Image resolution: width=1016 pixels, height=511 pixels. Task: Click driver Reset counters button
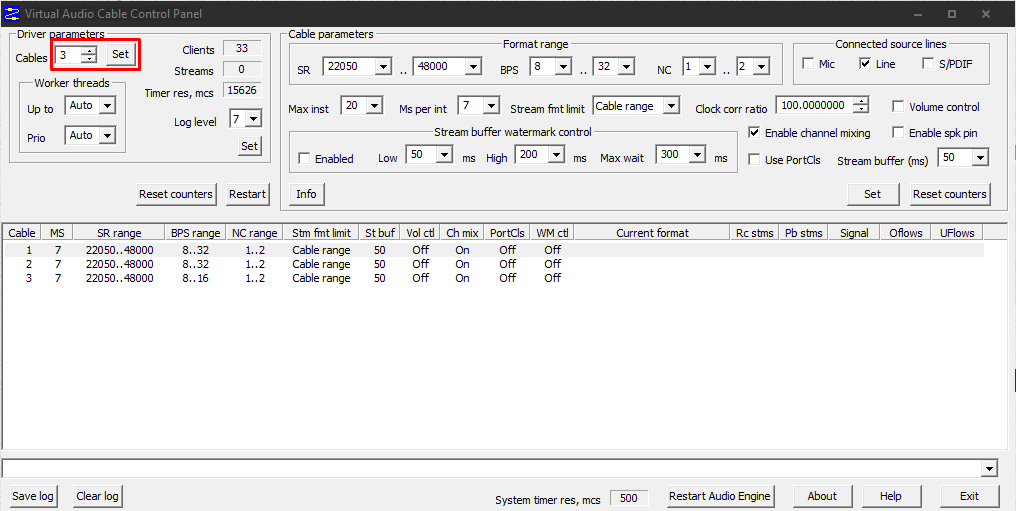(176, 194)
